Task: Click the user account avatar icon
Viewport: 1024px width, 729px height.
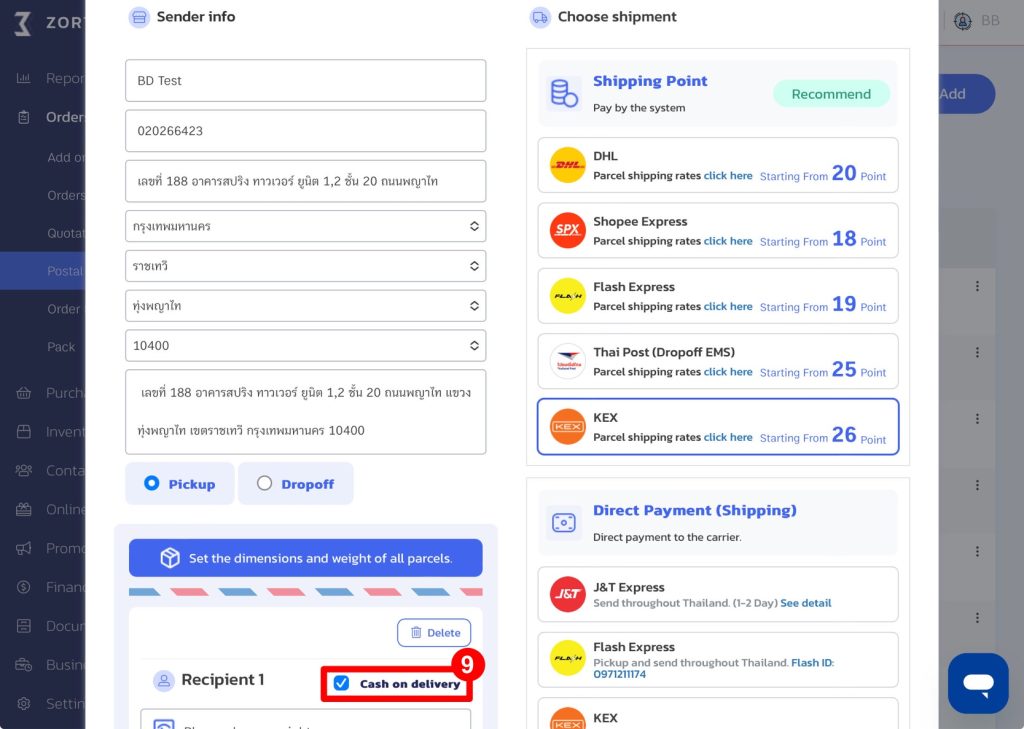Action: coord(963,21)
